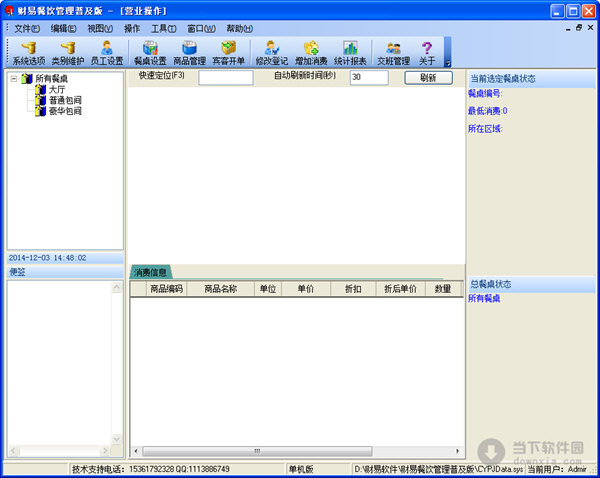Open the 文件 menu
The image size is (600, 478).
click(26, 28)
